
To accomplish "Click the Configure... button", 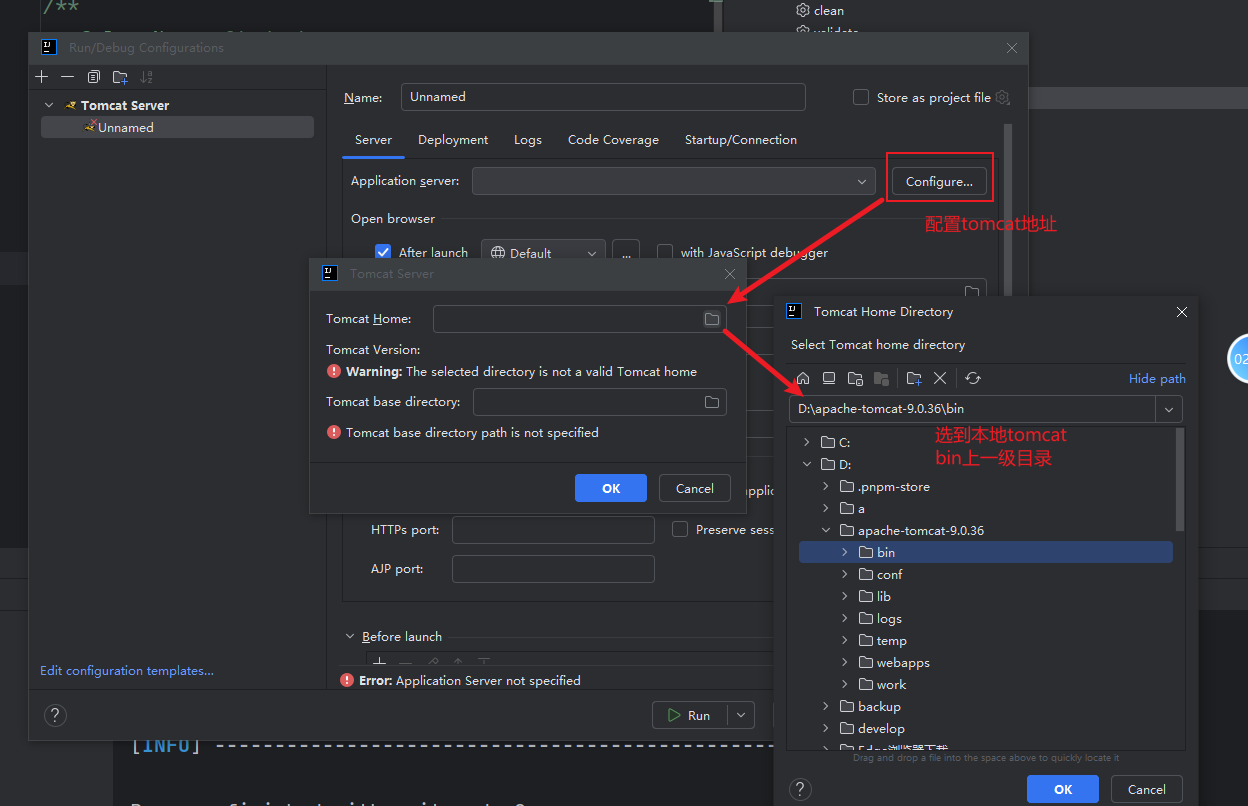I will pyautogui.click(x=939, y=181).
